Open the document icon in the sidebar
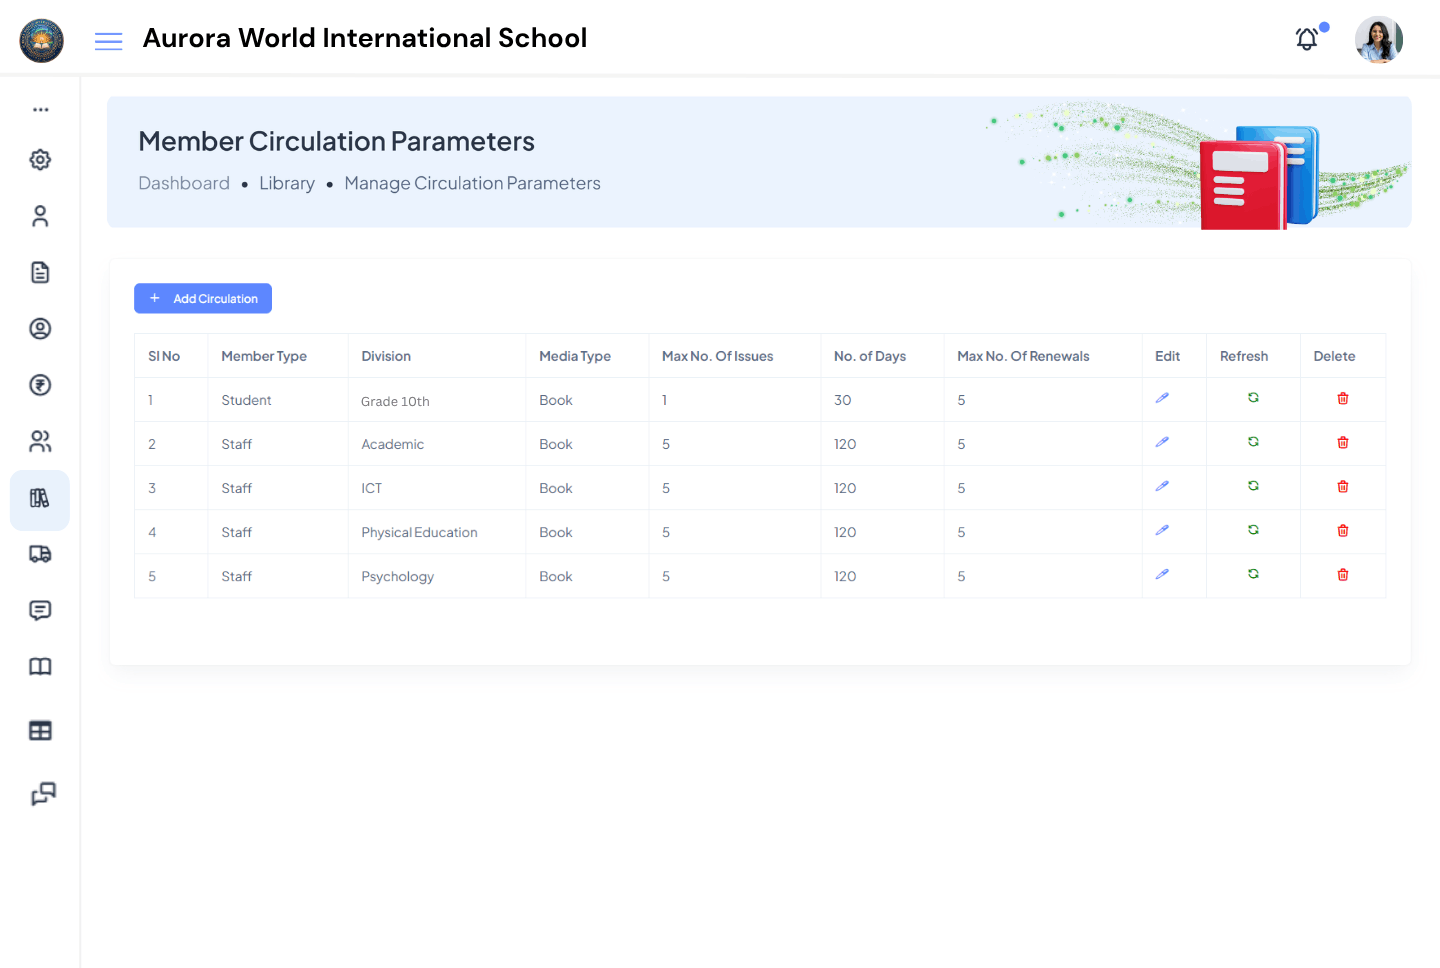Image resolution: width=1440 pixels, height=968 pixels. 40,272
